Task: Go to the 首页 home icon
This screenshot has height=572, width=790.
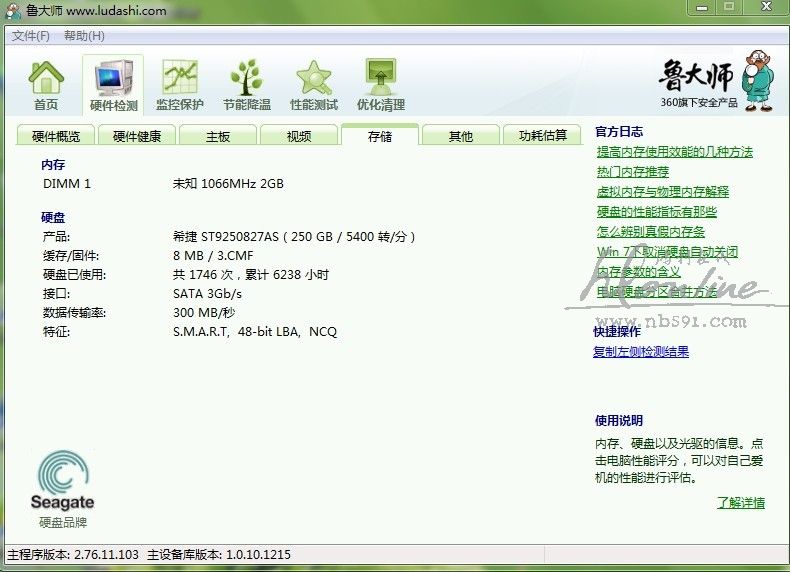Action: tap(46, 85)
